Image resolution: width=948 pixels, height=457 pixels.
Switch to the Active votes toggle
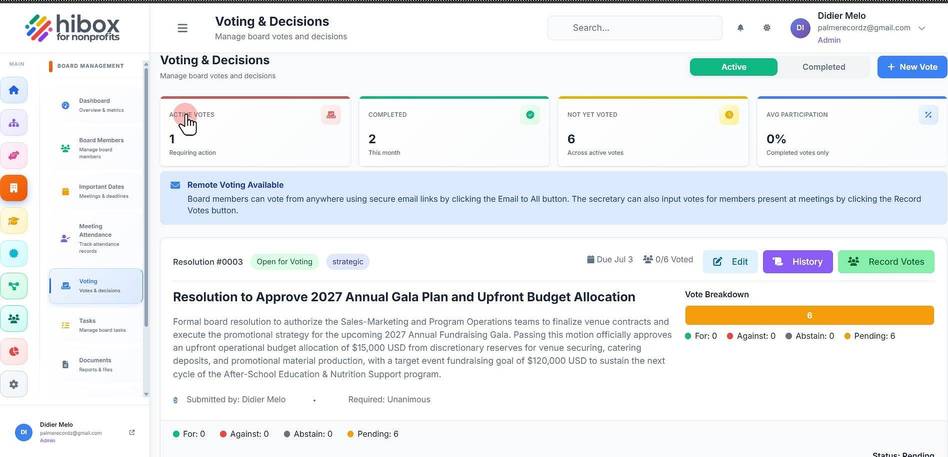[733, 67]
